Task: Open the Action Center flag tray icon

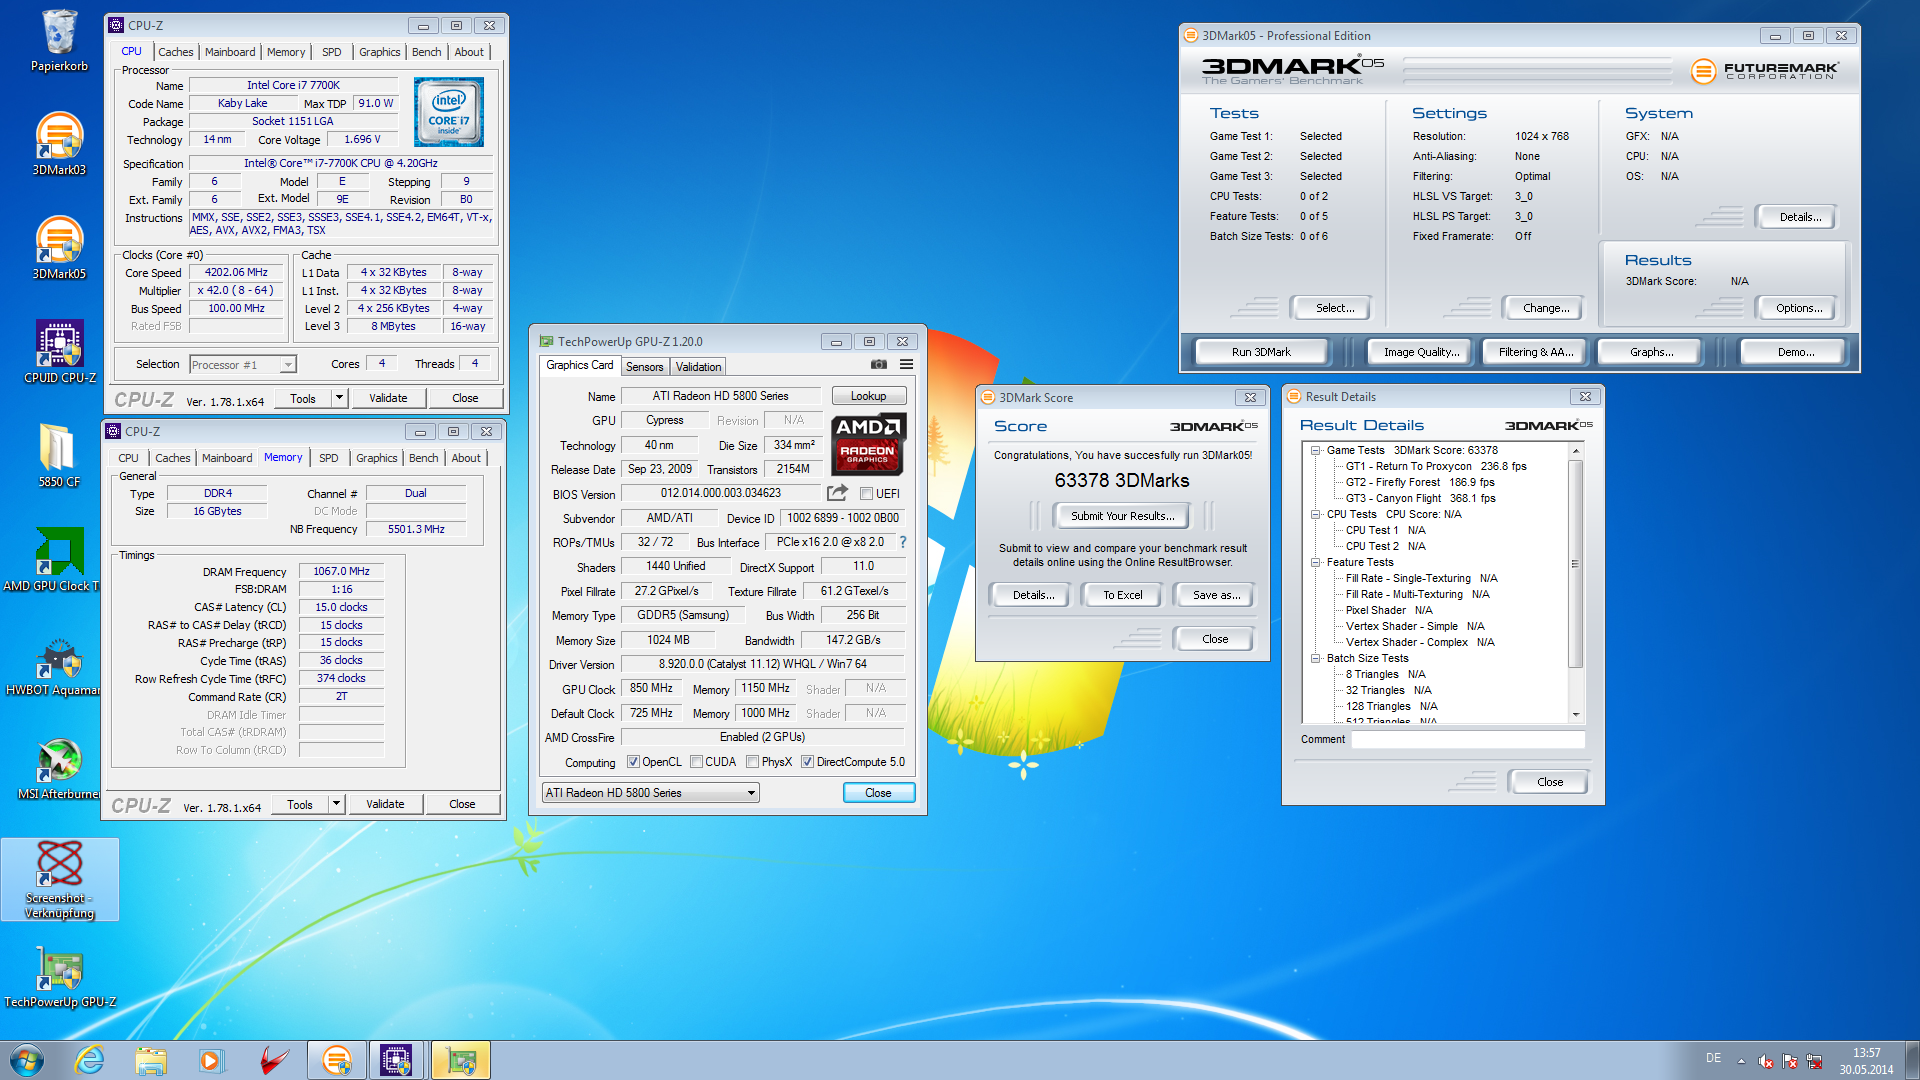Action: 1790,1061
